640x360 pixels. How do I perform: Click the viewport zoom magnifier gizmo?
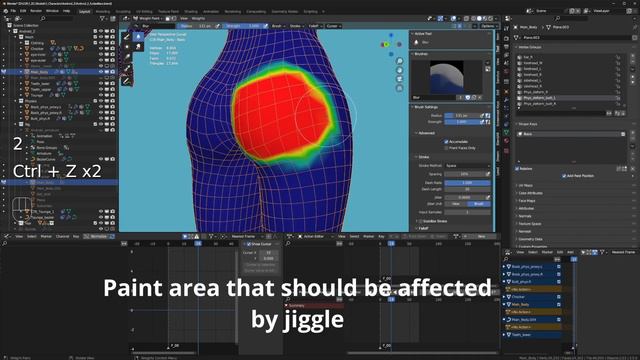(400, 61)
